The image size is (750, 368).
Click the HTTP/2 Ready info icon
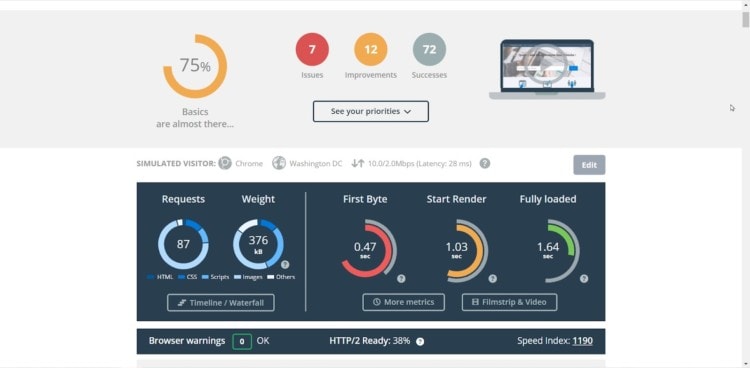(420, 342)
